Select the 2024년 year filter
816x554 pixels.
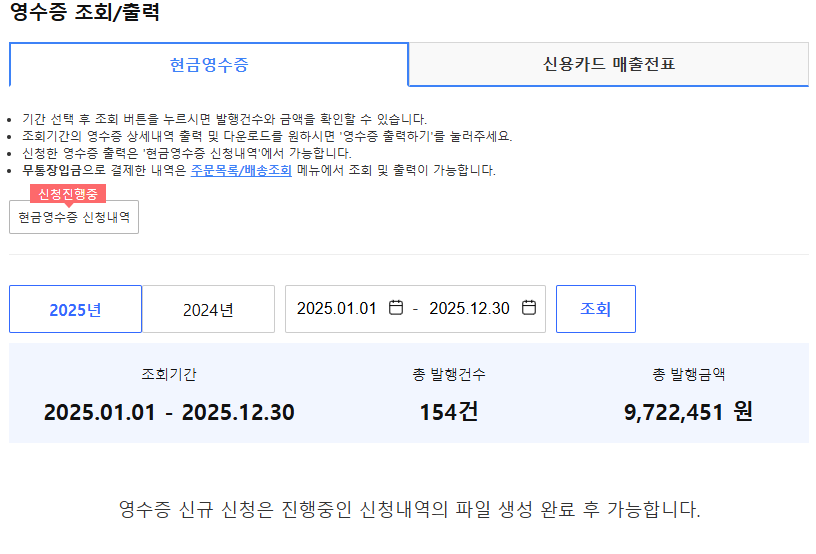(x=208, y=309)
